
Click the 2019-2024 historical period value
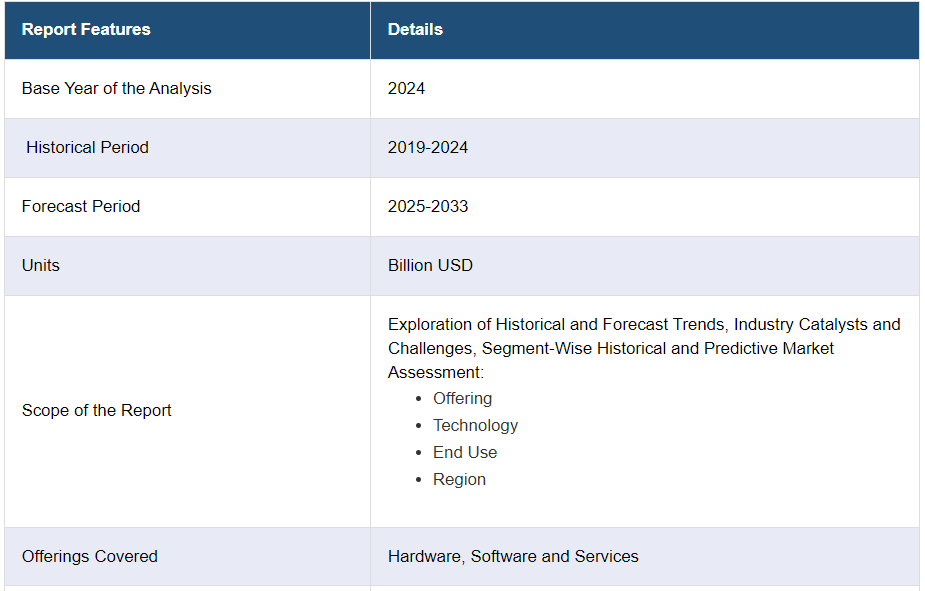(x=428, y=147)
